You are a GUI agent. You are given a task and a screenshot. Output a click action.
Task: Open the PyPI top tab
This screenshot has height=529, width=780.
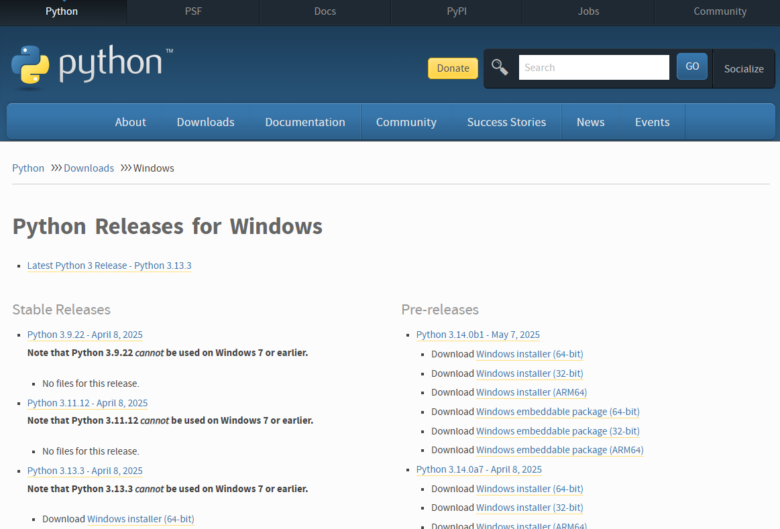(x=457, y=11)
